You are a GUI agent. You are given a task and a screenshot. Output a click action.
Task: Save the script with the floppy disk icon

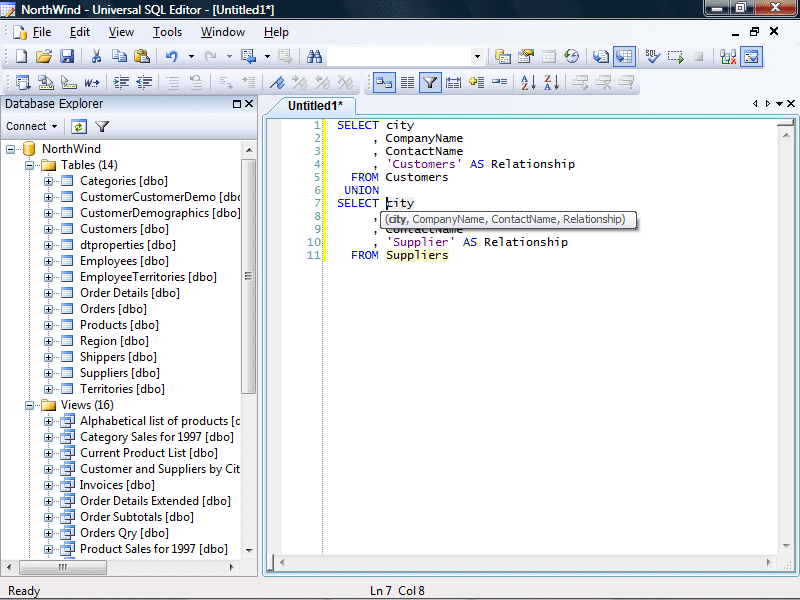point(67,57)
